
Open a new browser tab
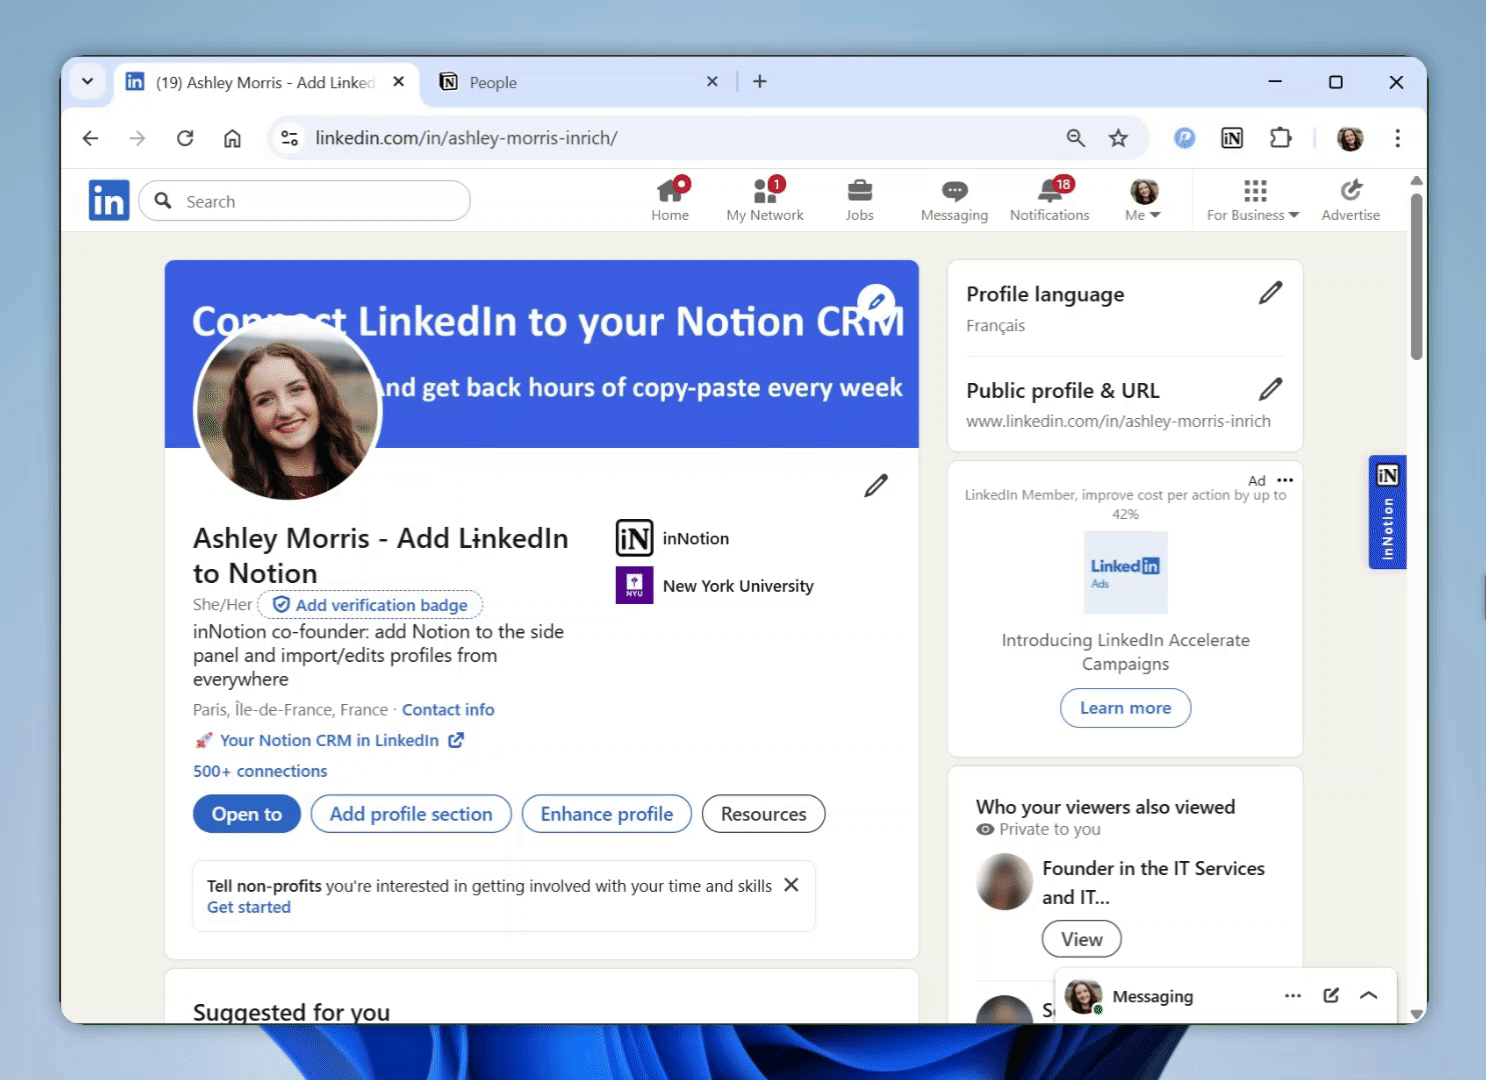coord(760,82)
